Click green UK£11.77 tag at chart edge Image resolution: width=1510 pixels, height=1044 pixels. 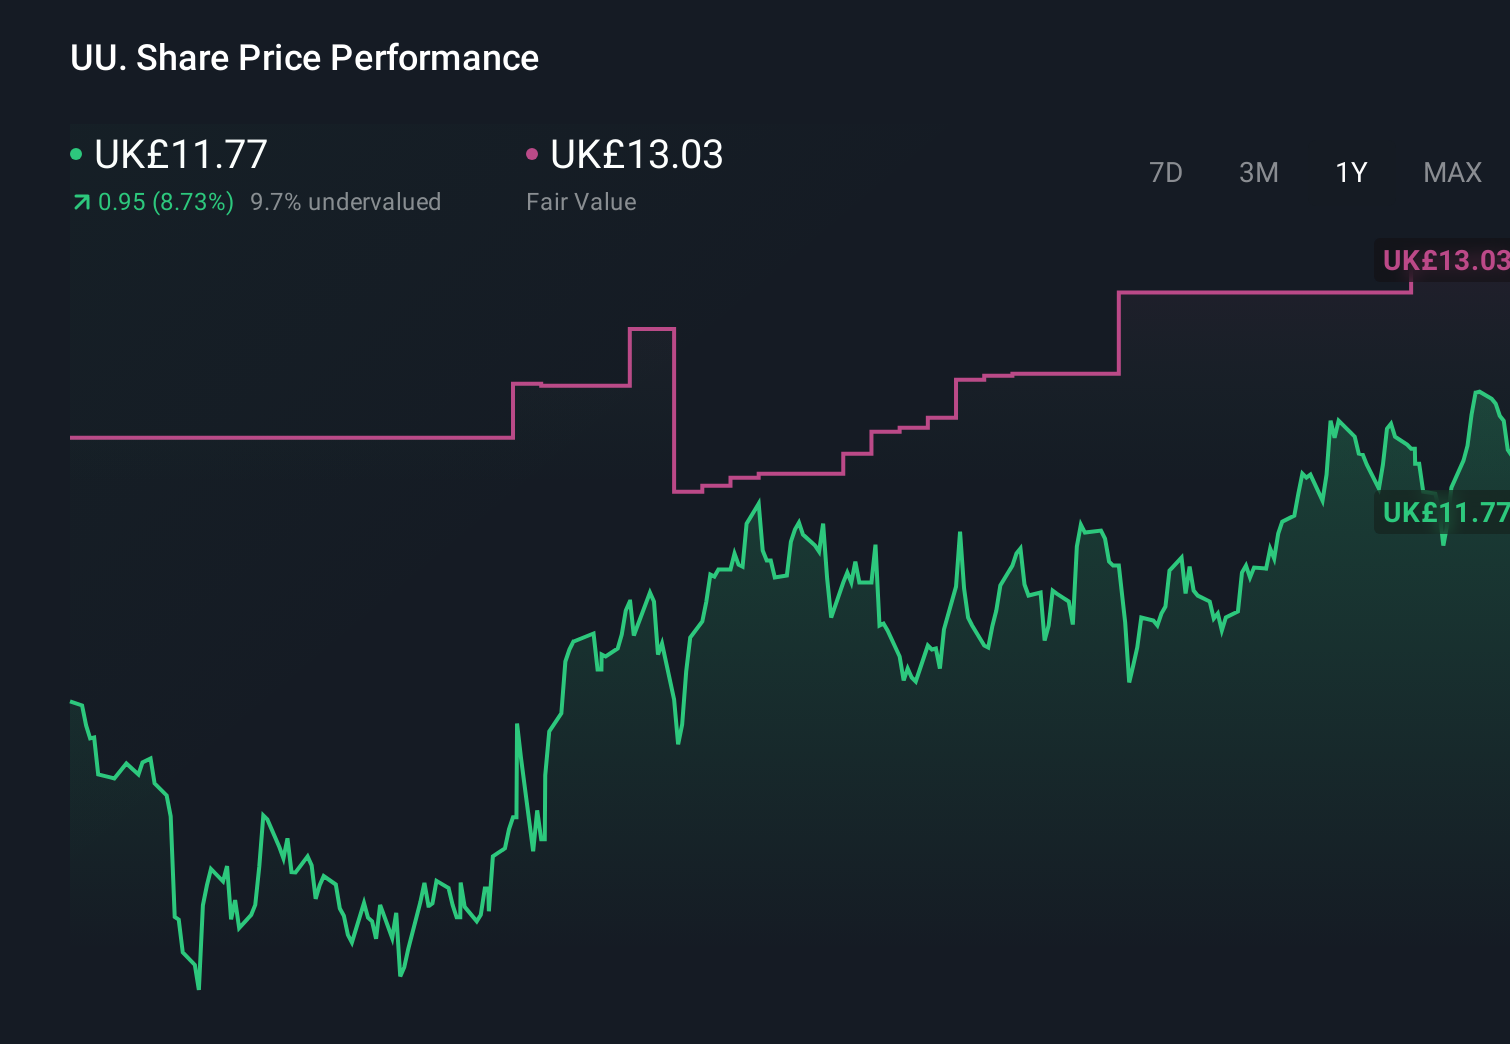pos(1443,513)
